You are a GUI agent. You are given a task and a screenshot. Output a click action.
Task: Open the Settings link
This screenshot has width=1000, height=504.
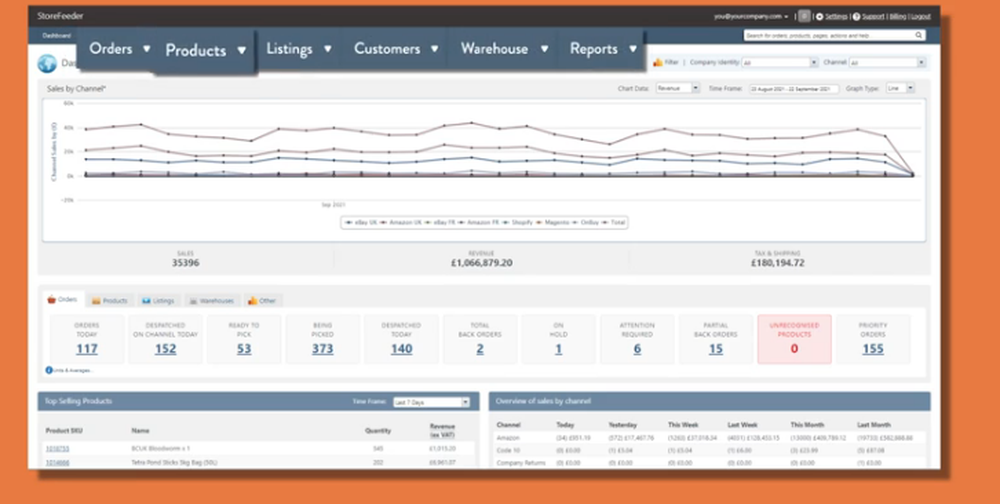click(836, 17)
